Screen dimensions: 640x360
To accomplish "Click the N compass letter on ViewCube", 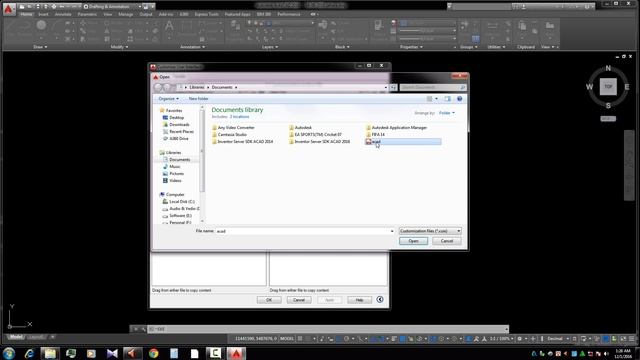I will pos(608,69).
